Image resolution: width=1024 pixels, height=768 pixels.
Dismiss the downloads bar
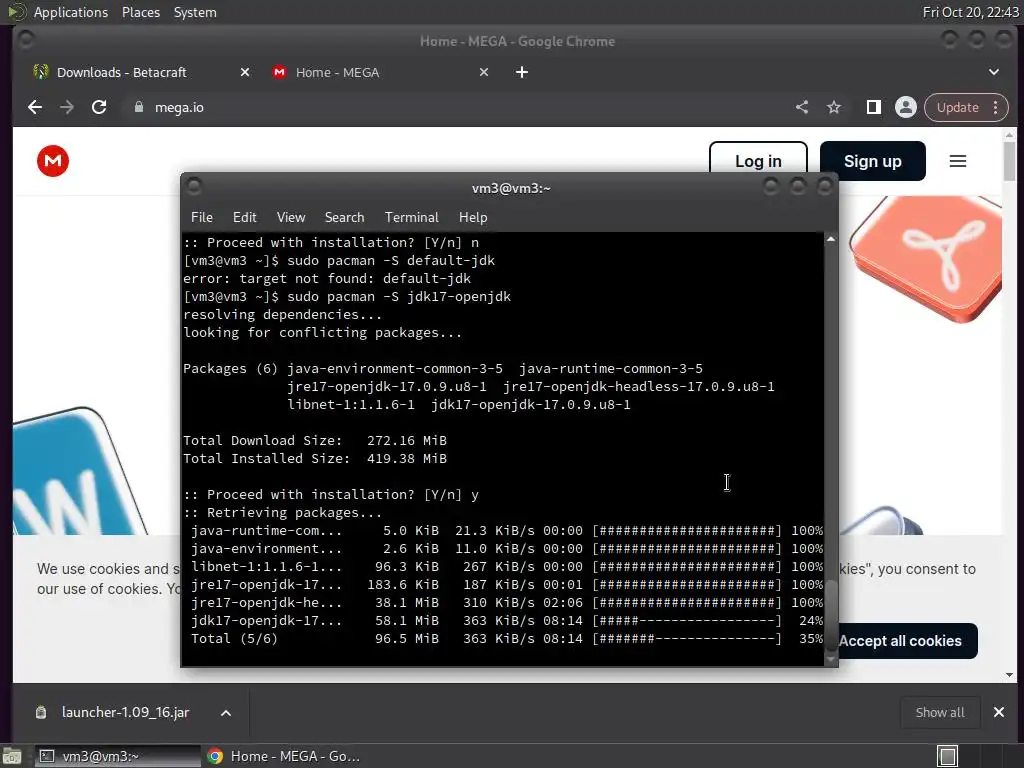[999, 712]
